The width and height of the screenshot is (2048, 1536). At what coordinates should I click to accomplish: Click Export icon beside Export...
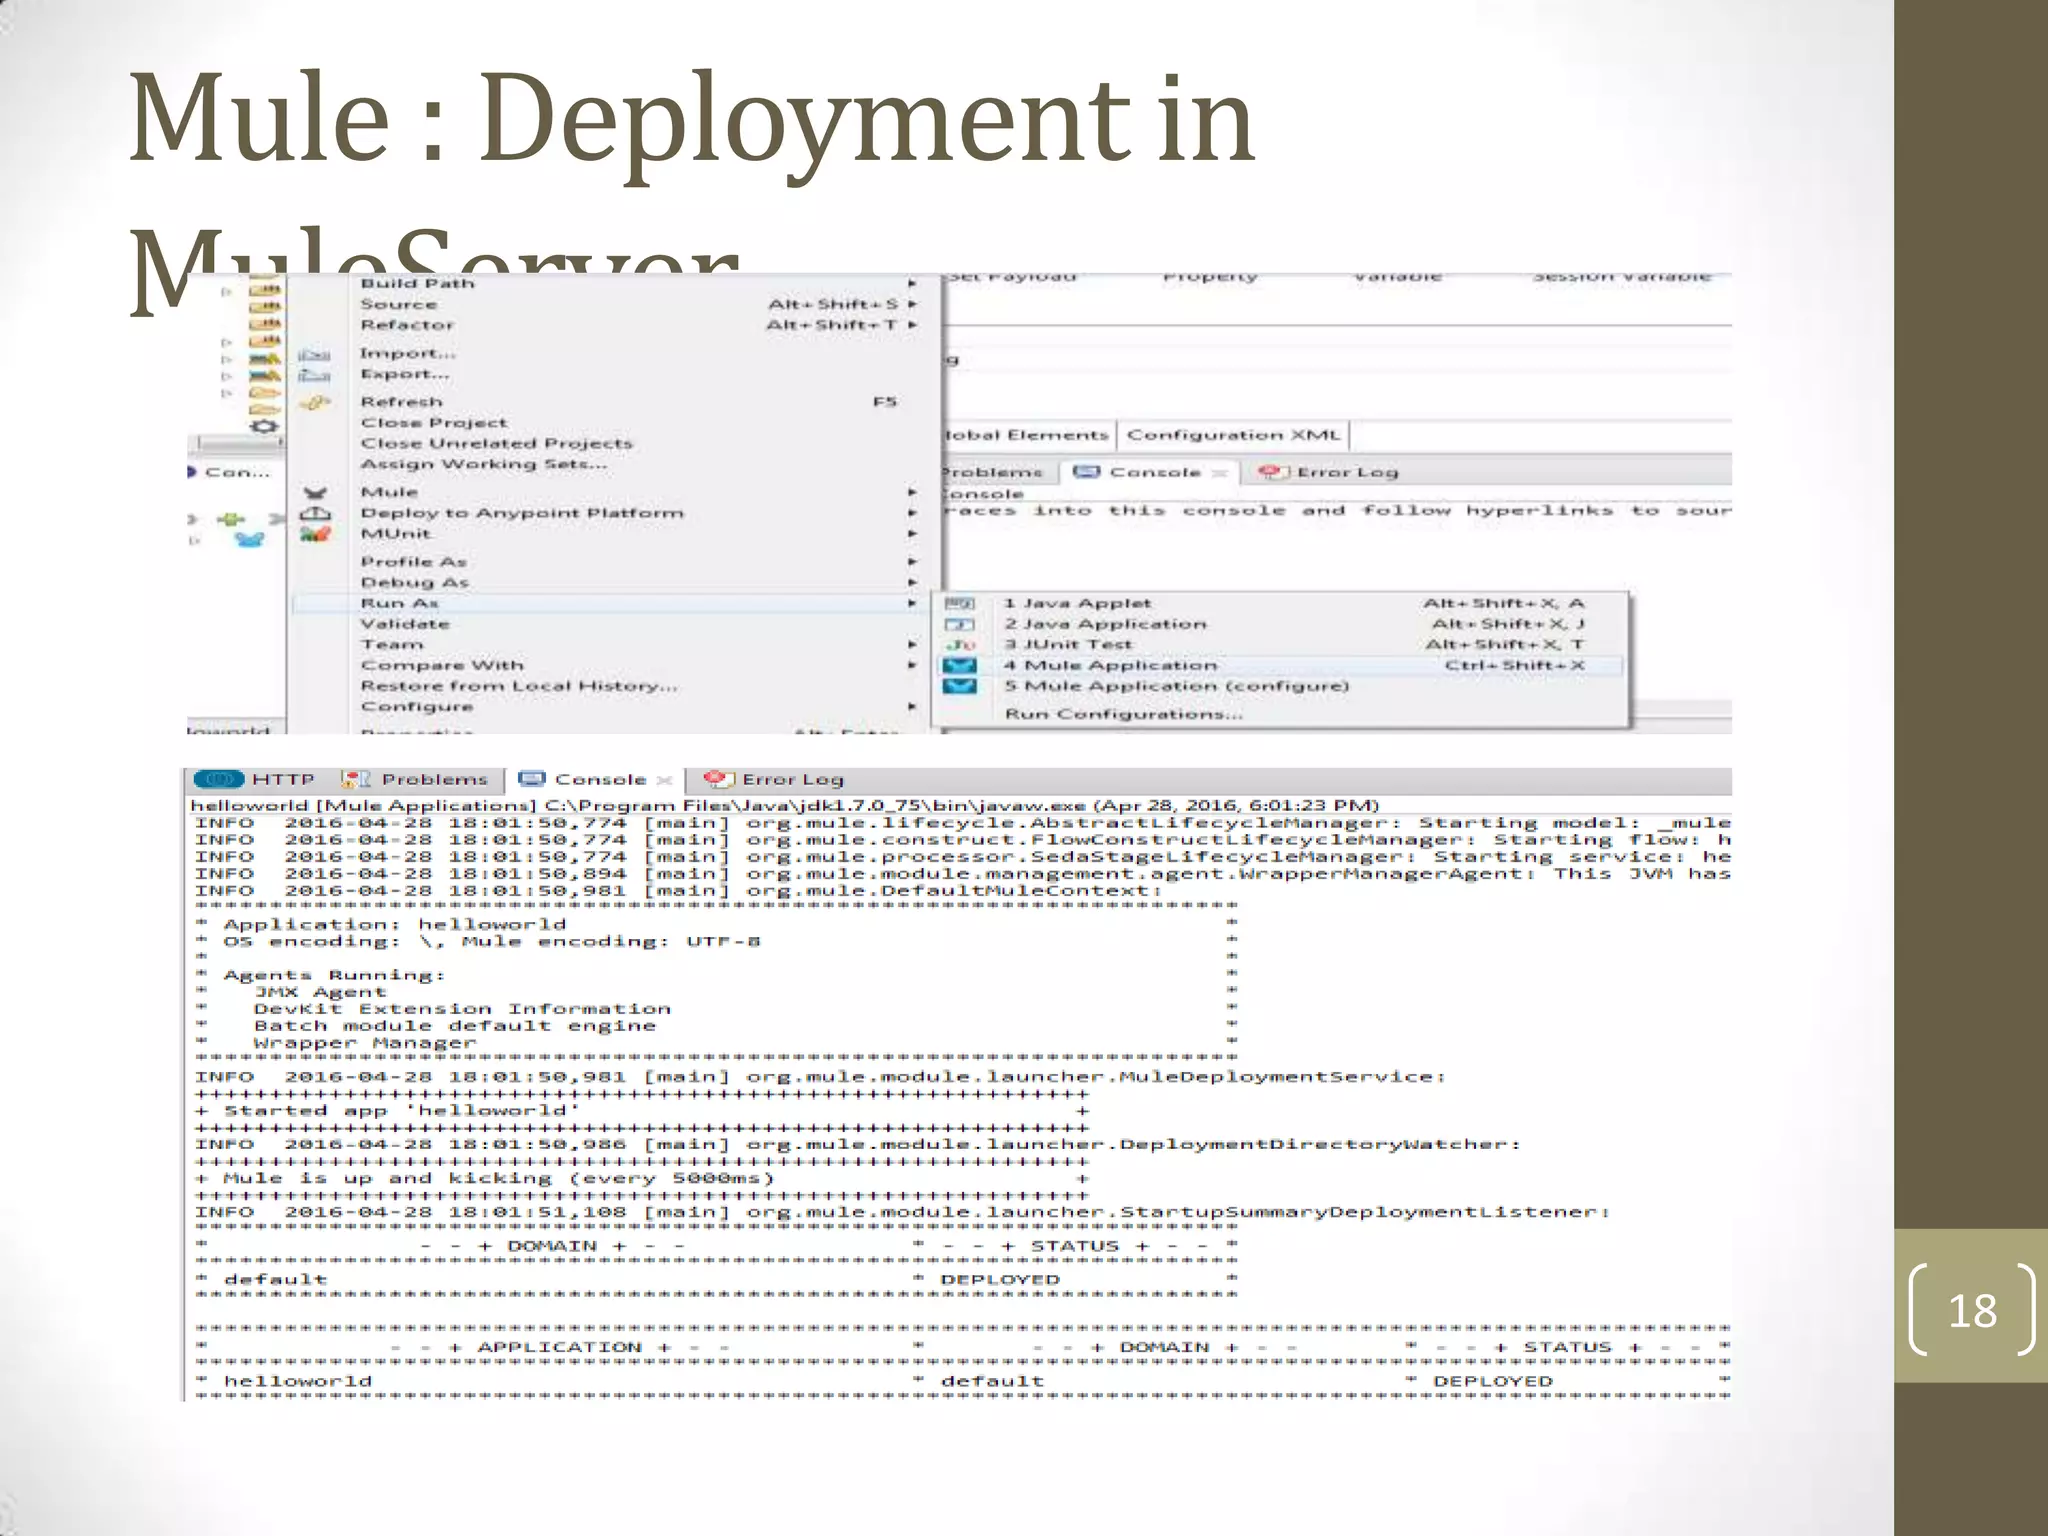(x=314, y=375)
